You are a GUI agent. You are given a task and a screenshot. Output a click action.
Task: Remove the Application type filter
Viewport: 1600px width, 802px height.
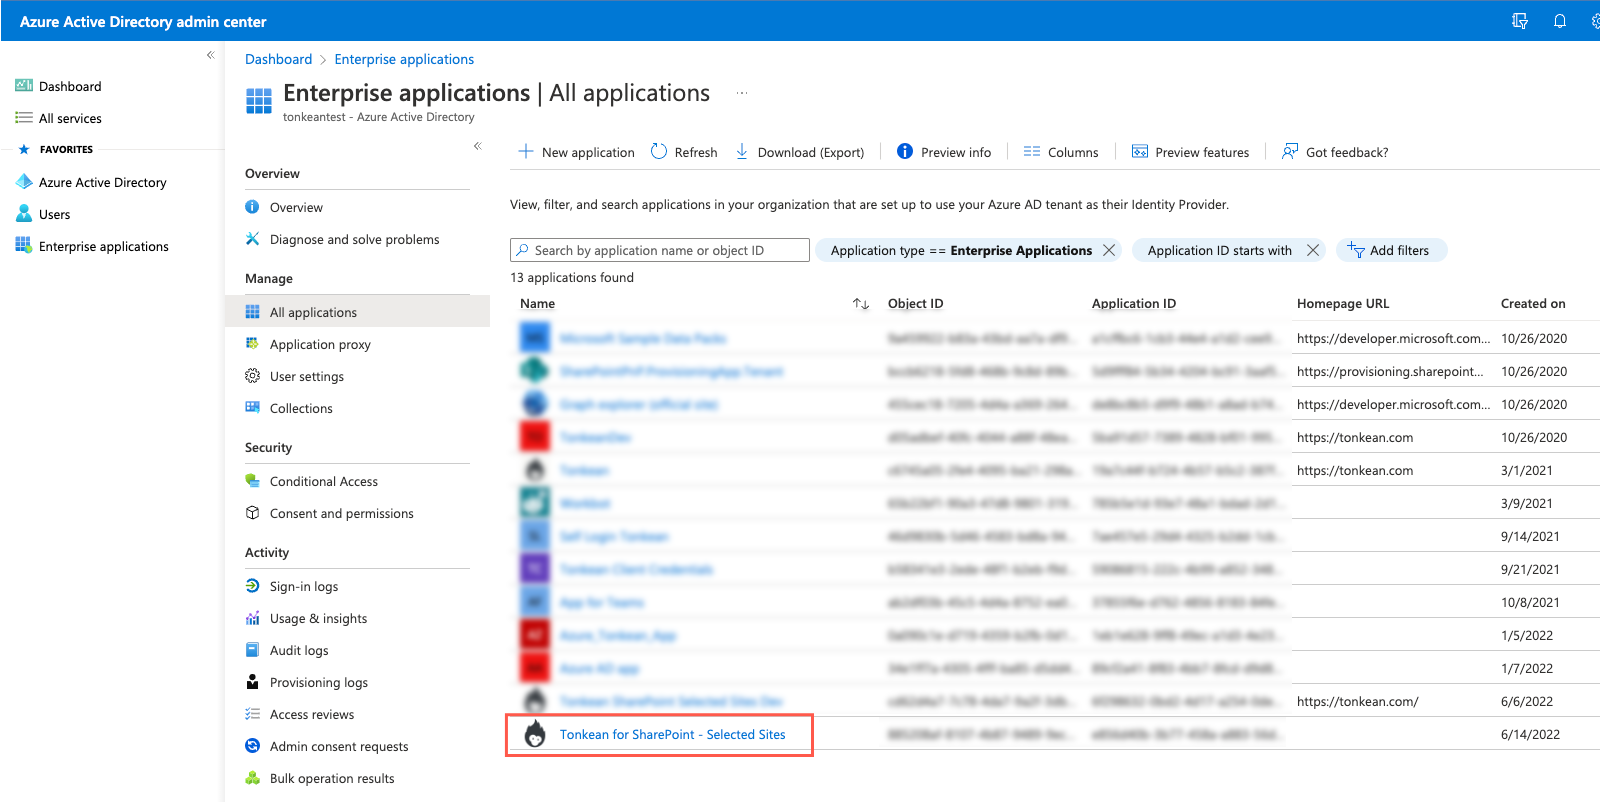1109,250
